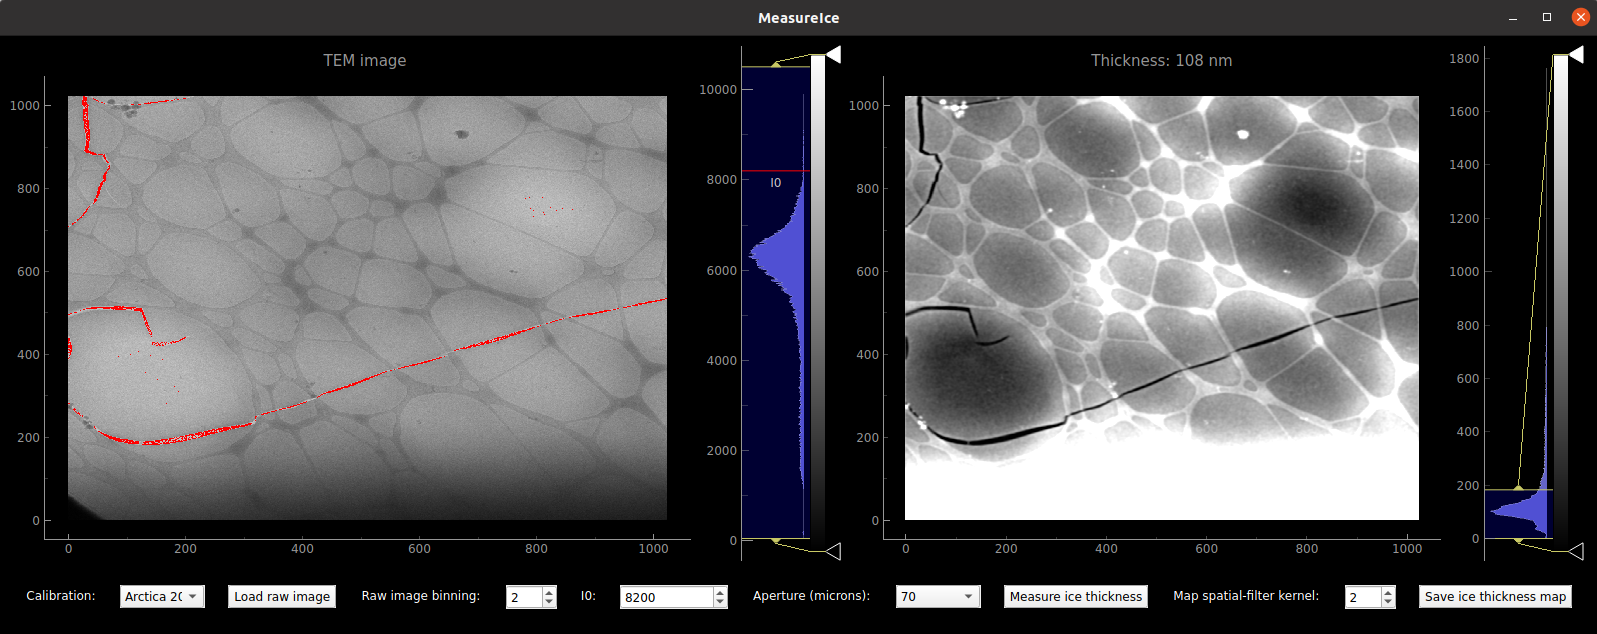
Task: Click the Raw image binning value field
Action: [x=524, y=597]
